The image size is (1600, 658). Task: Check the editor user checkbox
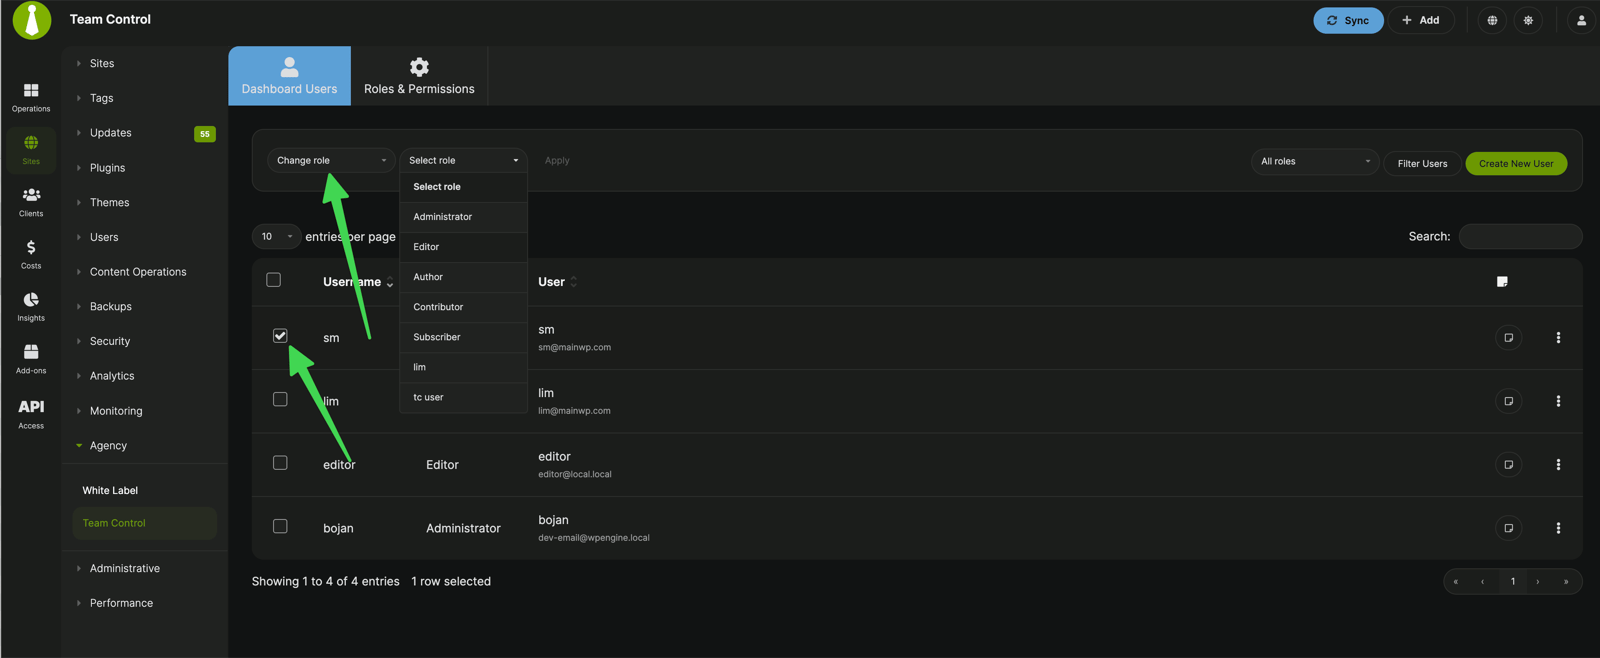280,463
